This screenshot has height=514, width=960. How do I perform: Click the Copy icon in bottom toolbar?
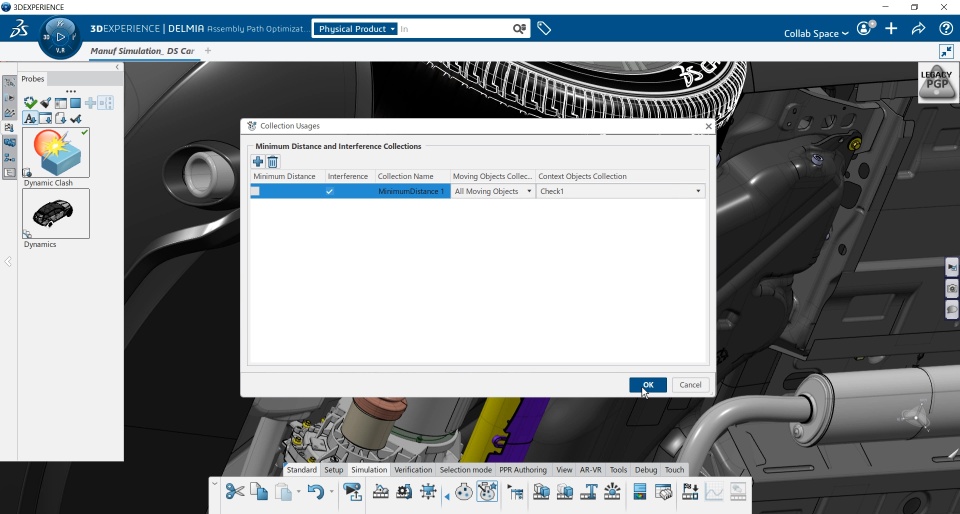pyautogui.click(x=259, y=491)
